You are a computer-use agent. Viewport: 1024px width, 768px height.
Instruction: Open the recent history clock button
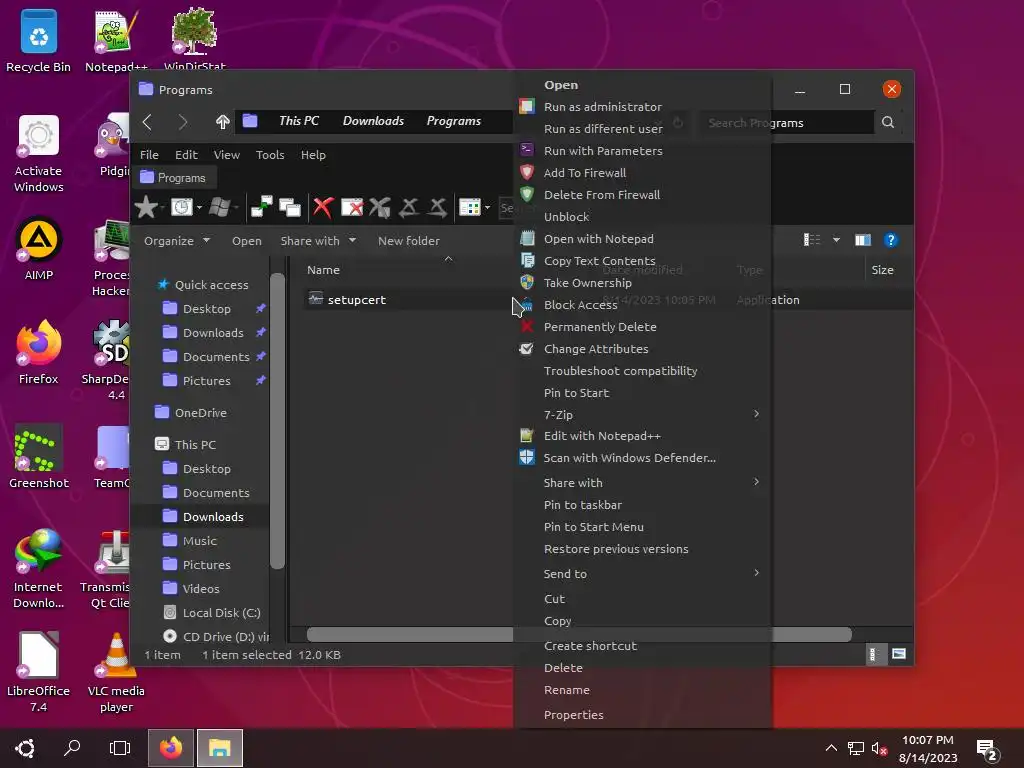(x=182, y=208)
